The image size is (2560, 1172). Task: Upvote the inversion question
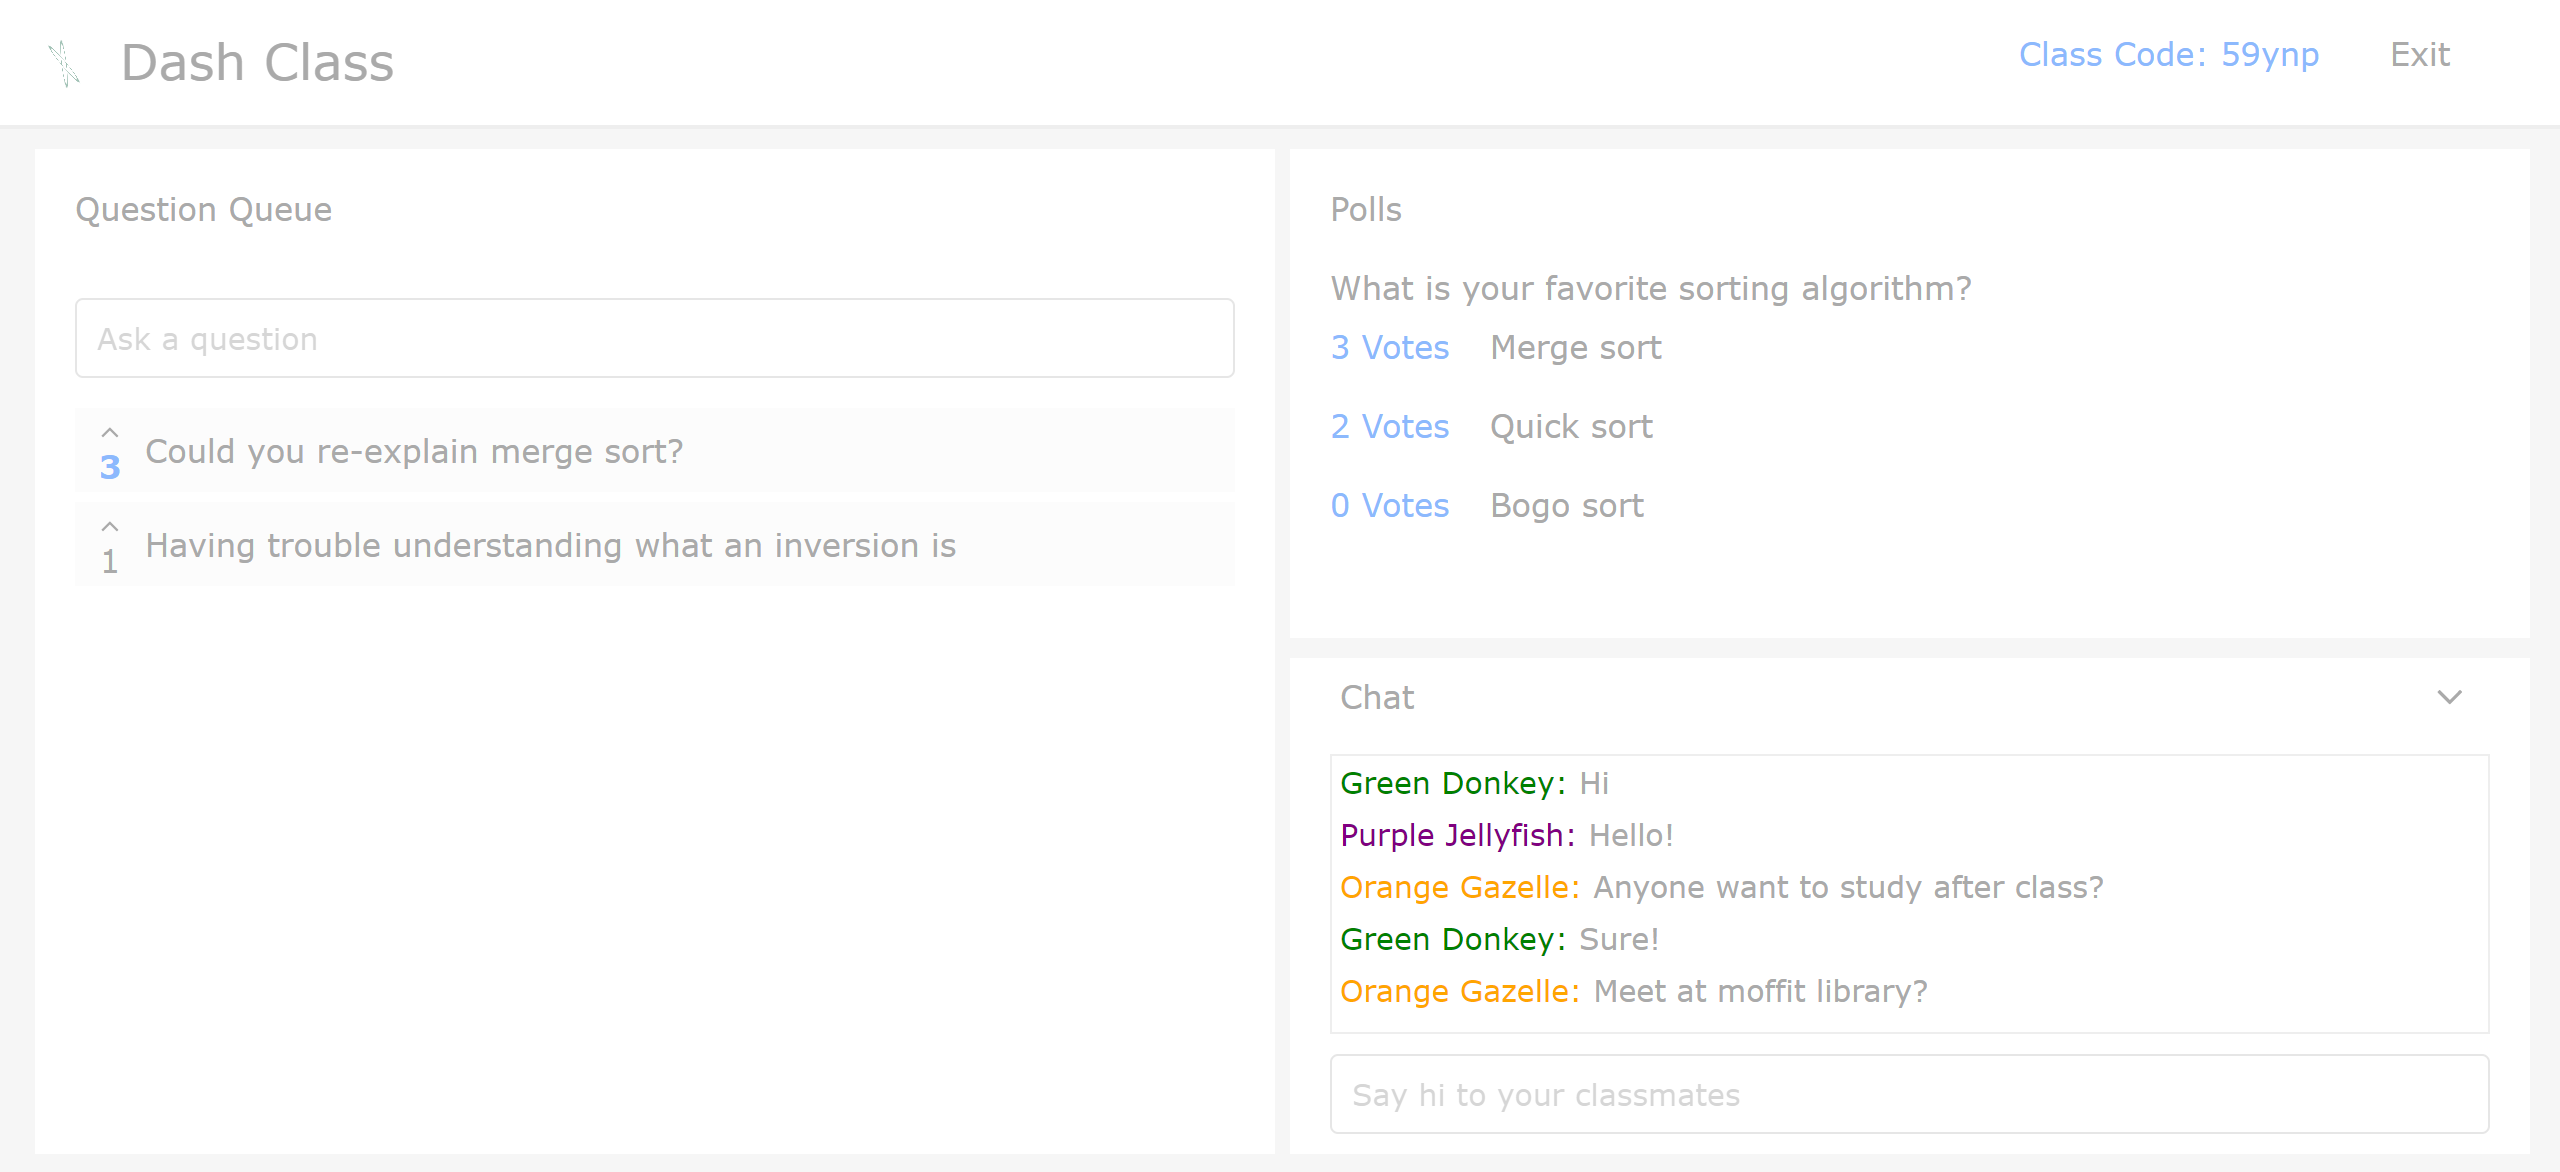[110, 527]
